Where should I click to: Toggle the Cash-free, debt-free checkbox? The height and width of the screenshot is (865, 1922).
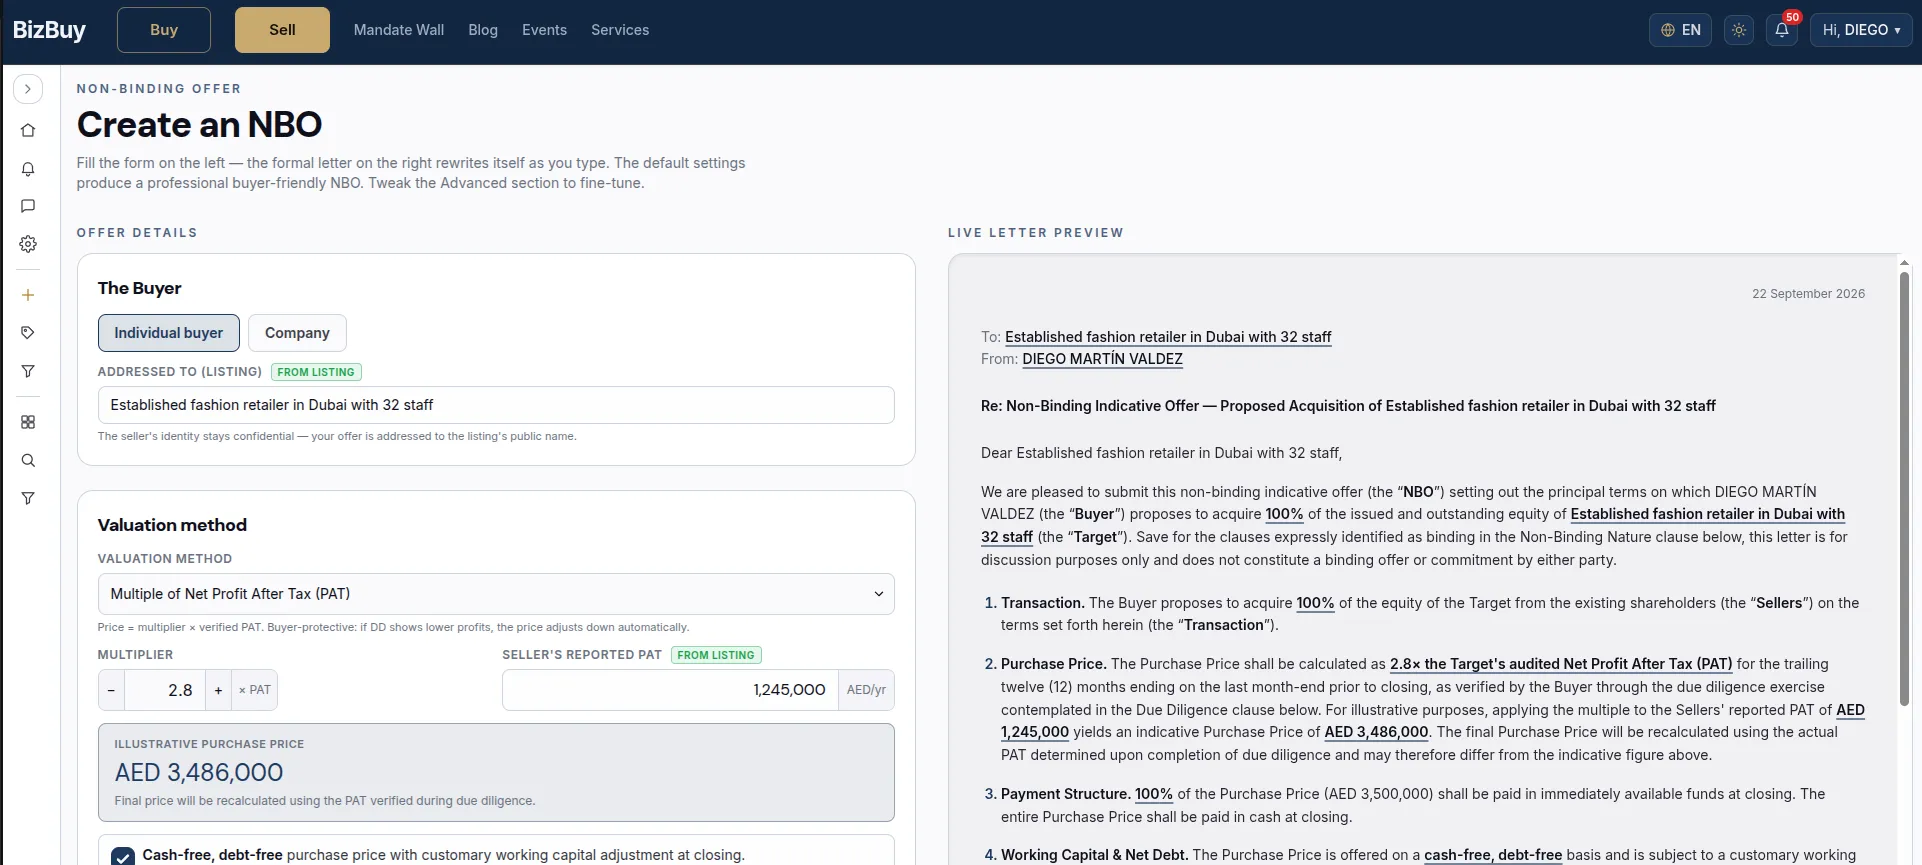click(x=123, y=856)
